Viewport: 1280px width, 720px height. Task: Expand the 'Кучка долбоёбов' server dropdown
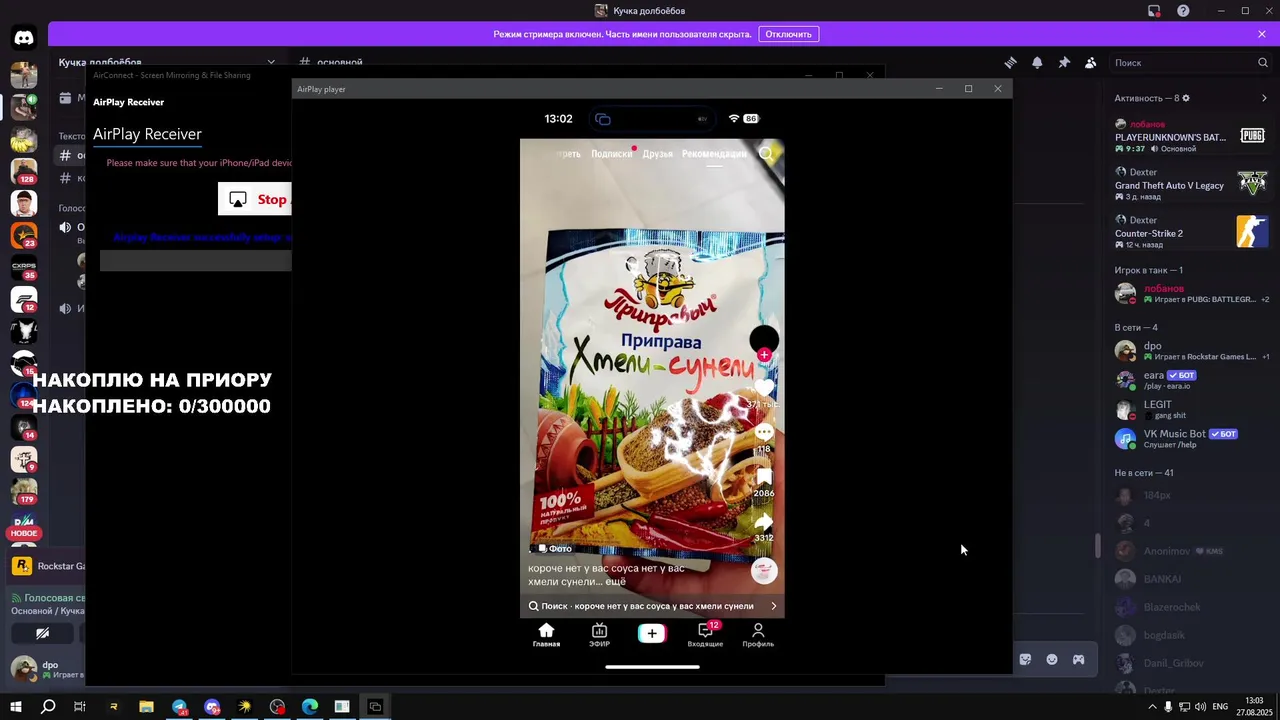pos(270,62)
